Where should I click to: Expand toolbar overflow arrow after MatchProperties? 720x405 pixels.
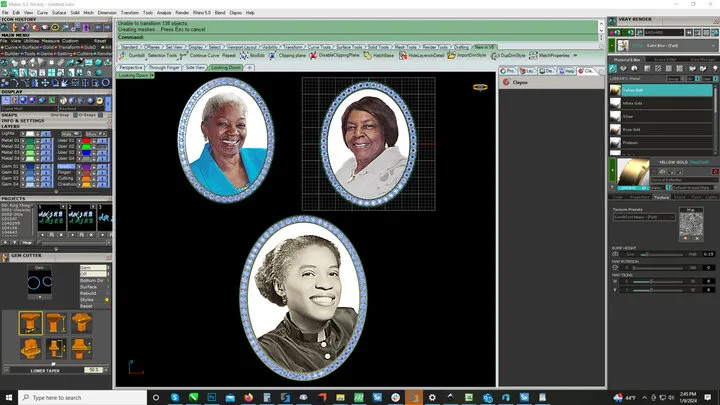[x=575, y=56]
